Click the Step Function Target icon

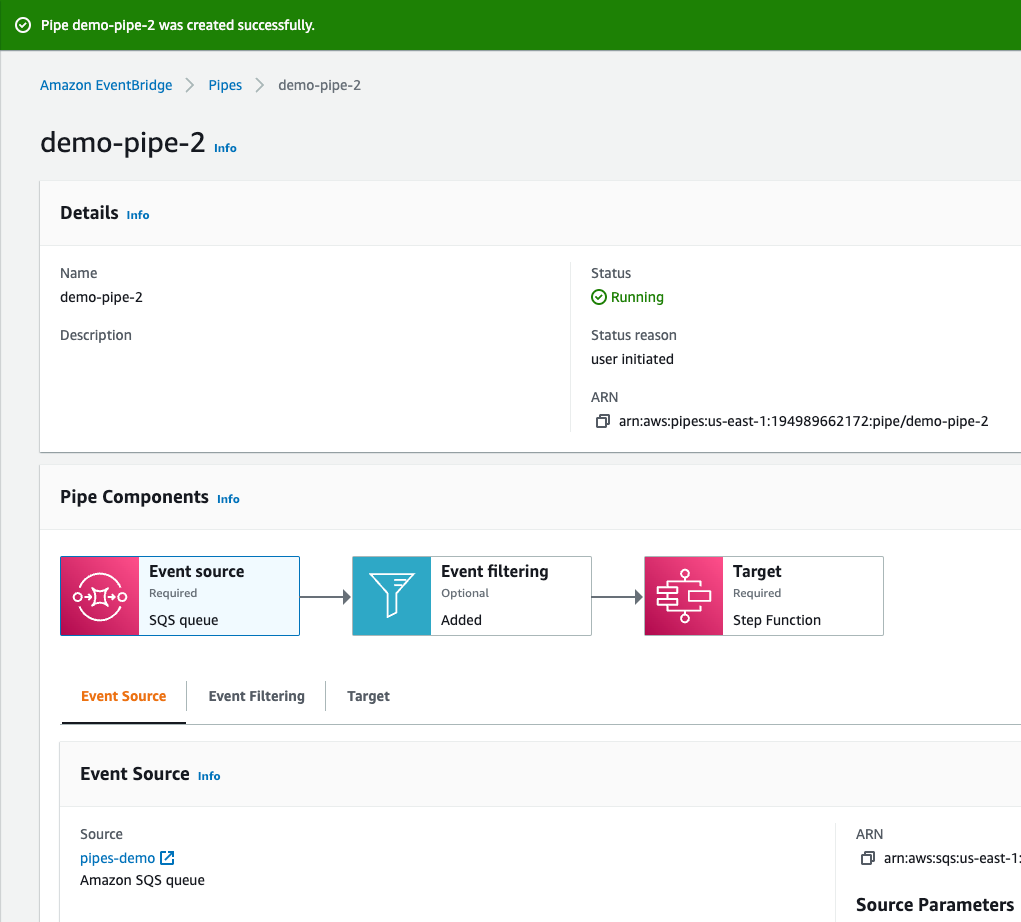click(x=684, y=596)
